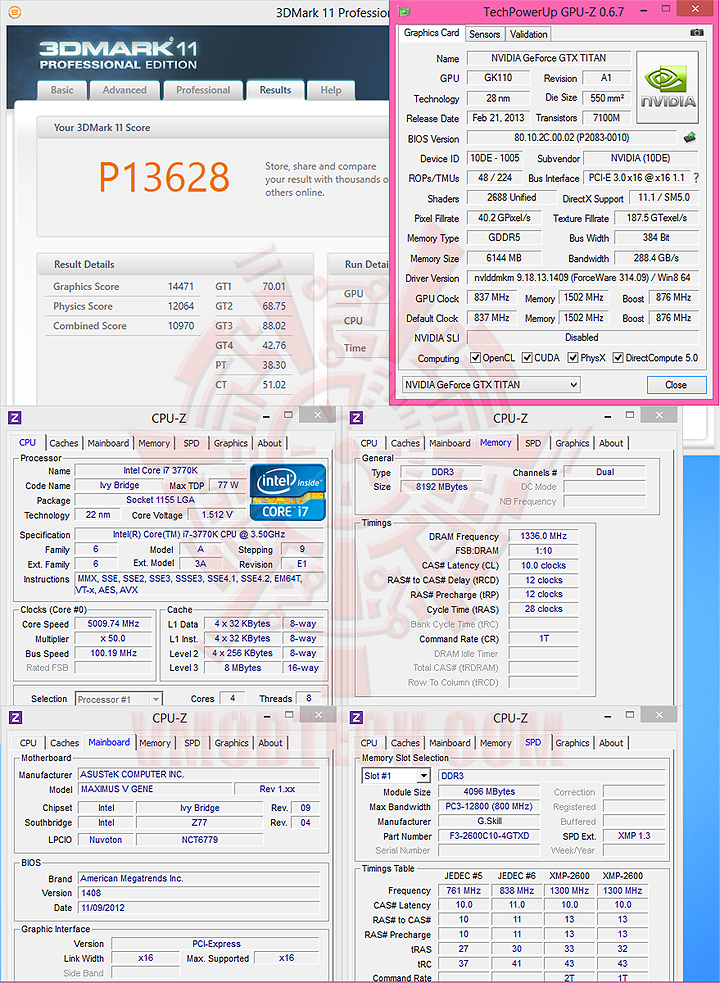Toggle the CUDA checkbox
This screenshot has width=720, height=983.
pyautogui.click(x=527, y=358)
